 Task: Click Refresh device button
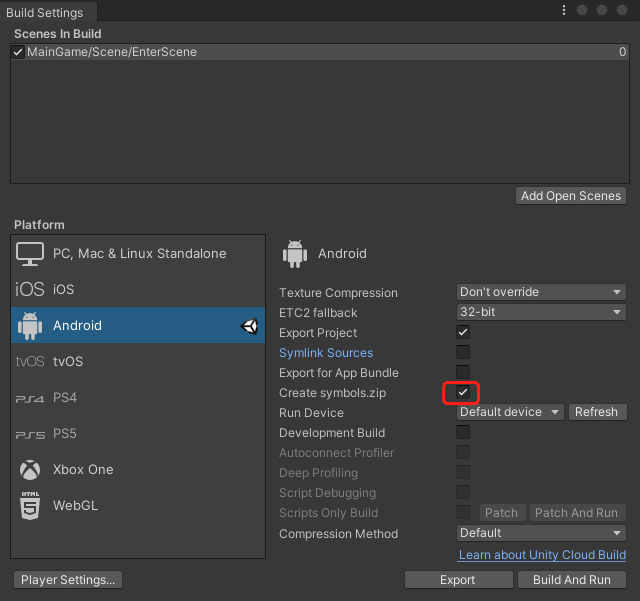[597, 412]
